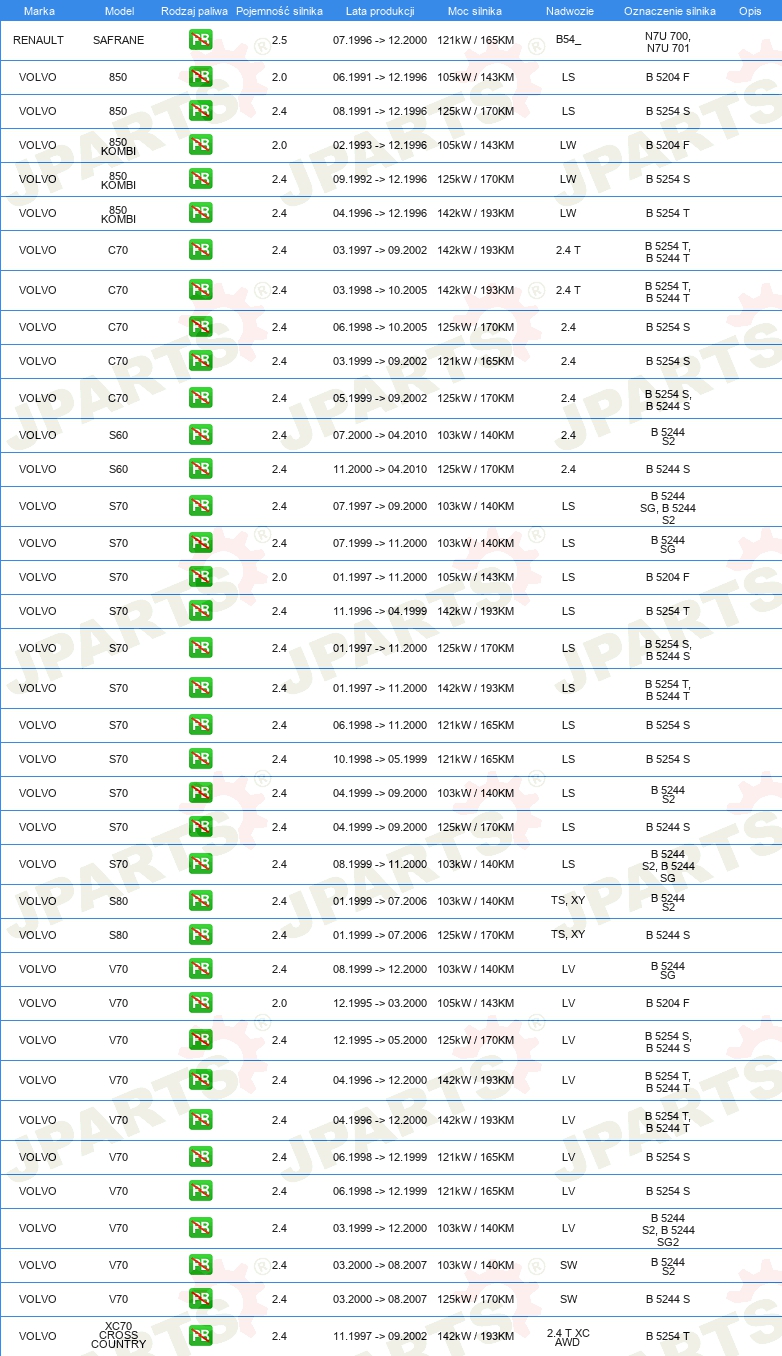Click the Rodzaj paliwa header

tap(194, 11)
